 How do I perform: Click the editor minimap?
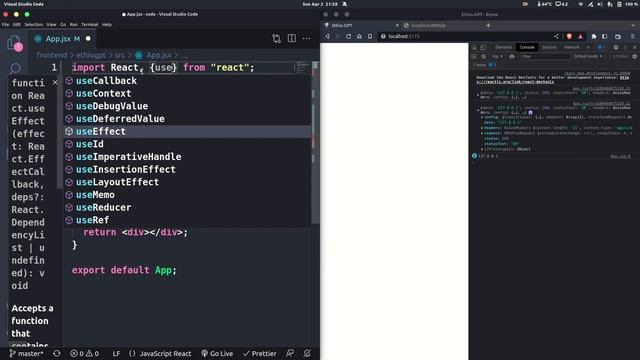point(302,68)
